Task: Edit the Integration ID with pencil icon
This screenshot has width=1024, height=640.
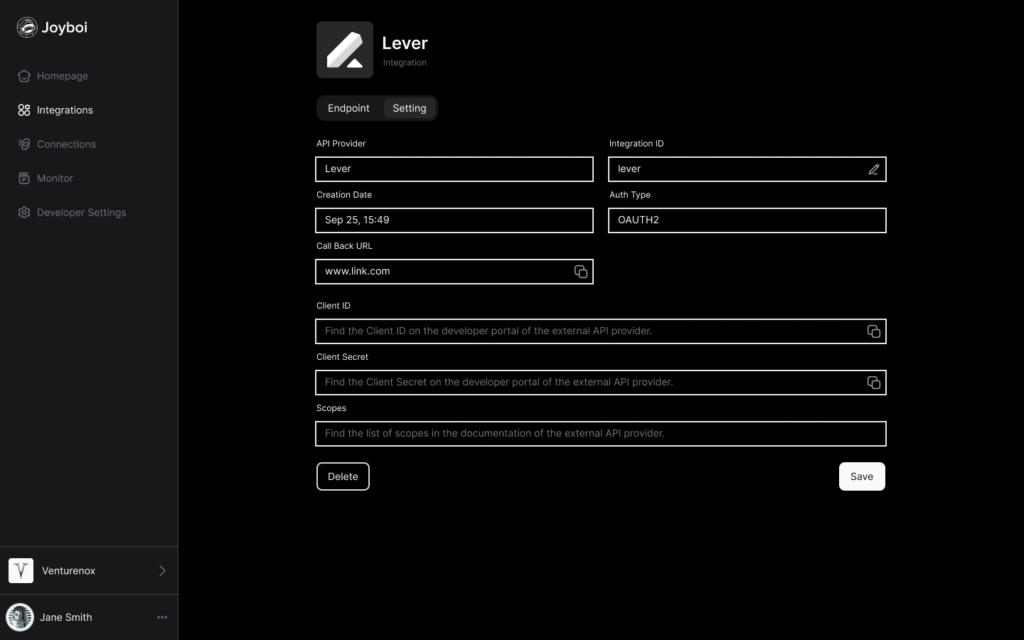Action: 873,169
